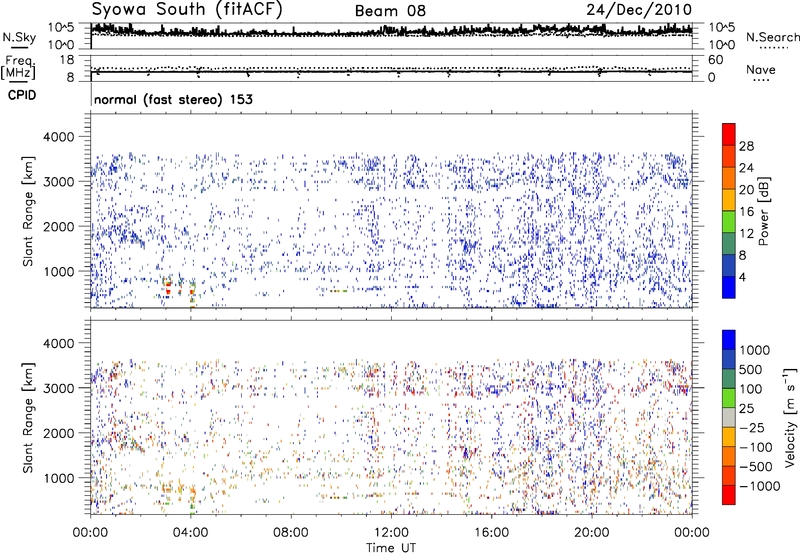Select the green 25–100 velocity colorbar segment
The image size is (800, 554).
729,398
